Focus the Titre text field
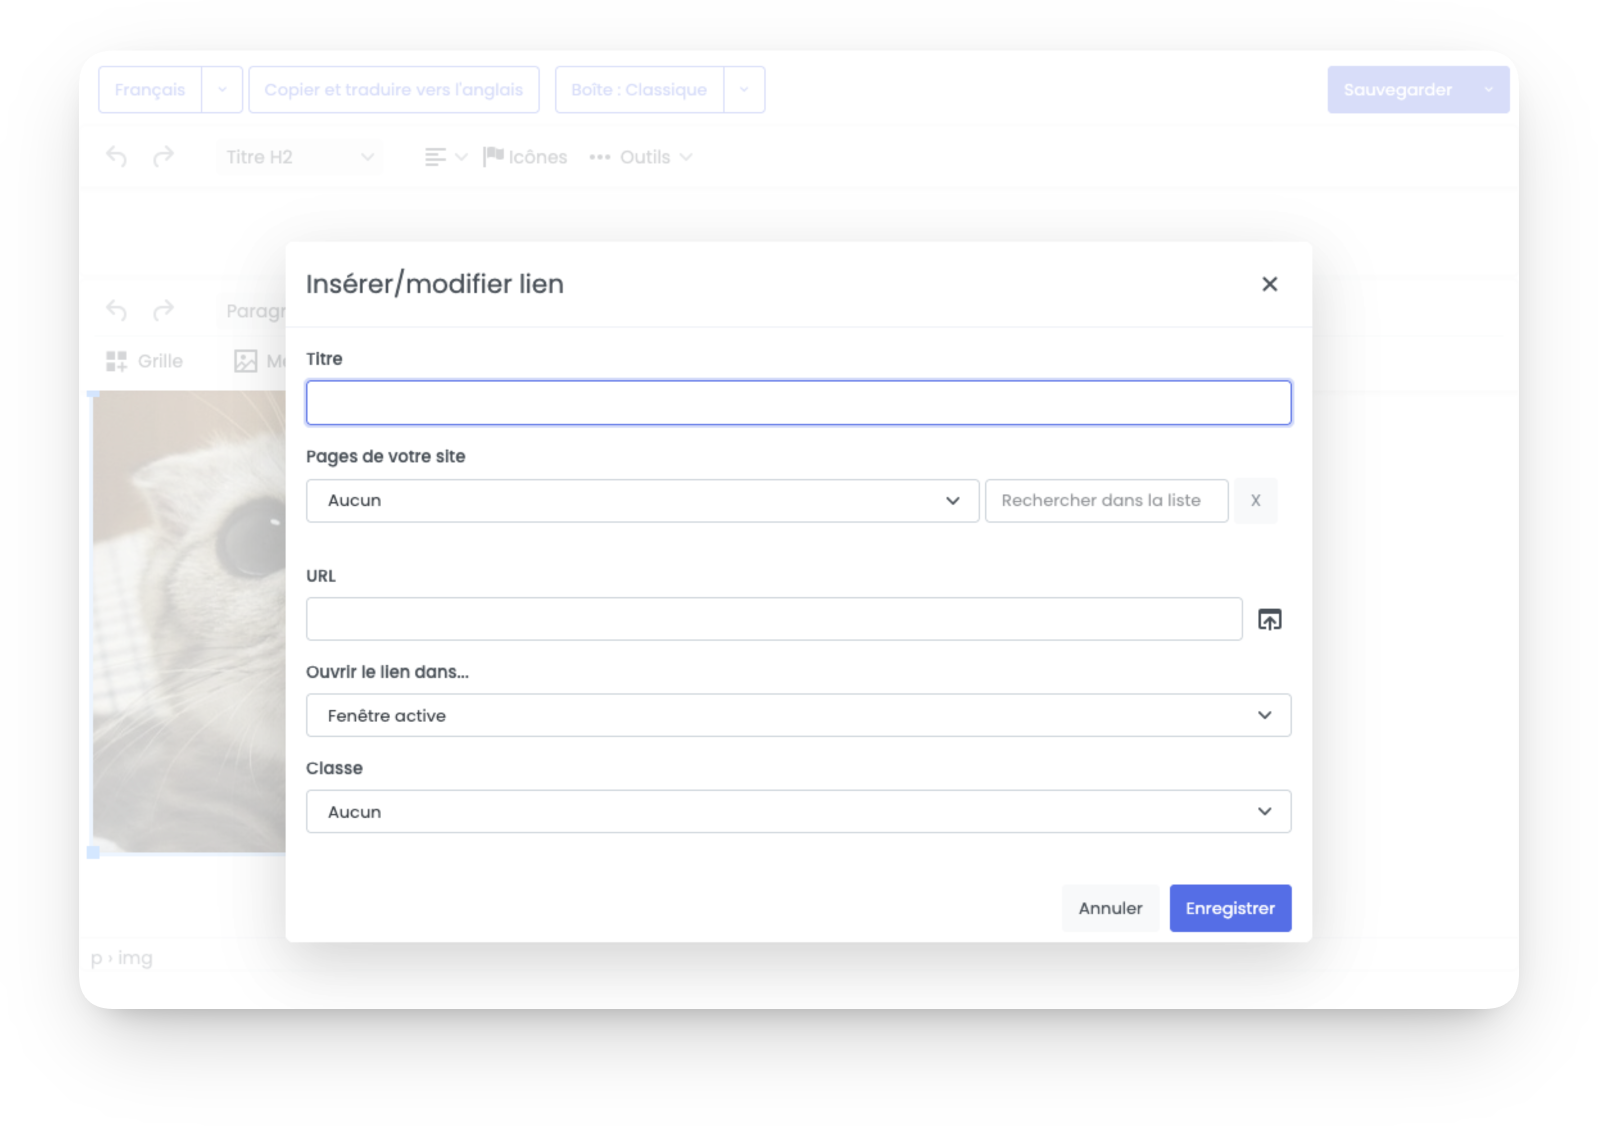This screenshot has width=1598, height=1126. click(x=798, y=402)
